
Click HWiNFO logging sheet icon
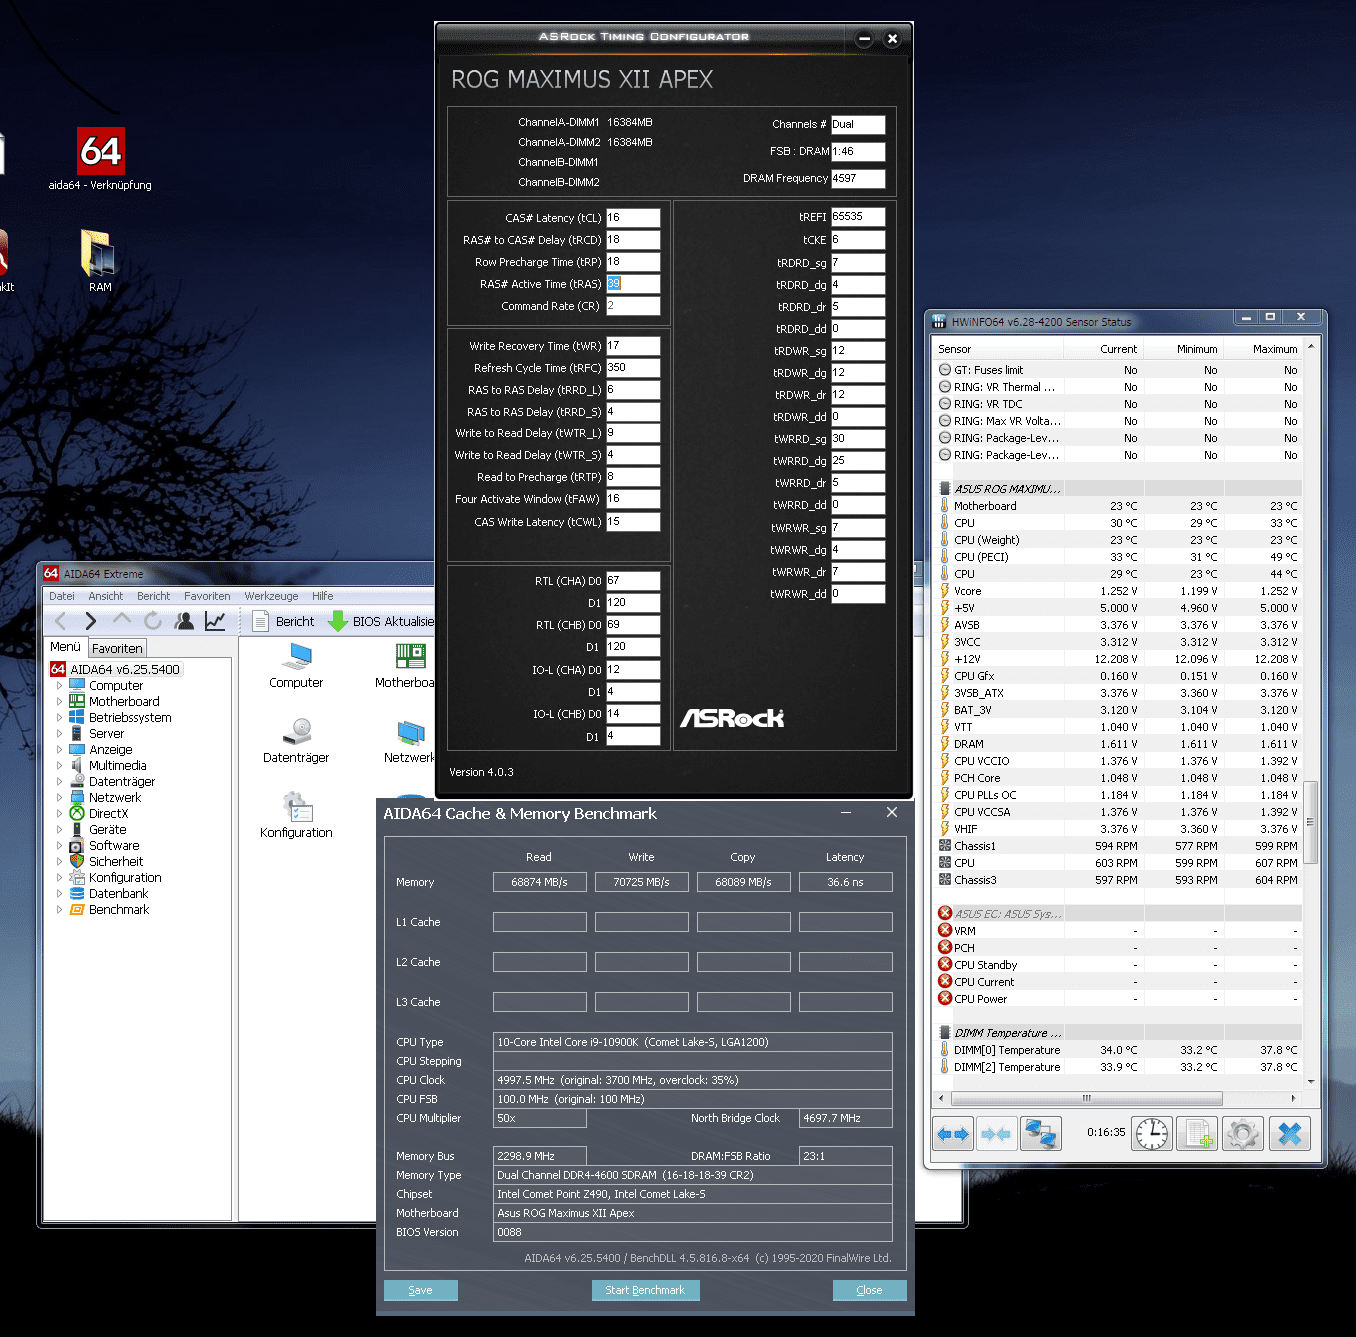coord(1197,1134)
